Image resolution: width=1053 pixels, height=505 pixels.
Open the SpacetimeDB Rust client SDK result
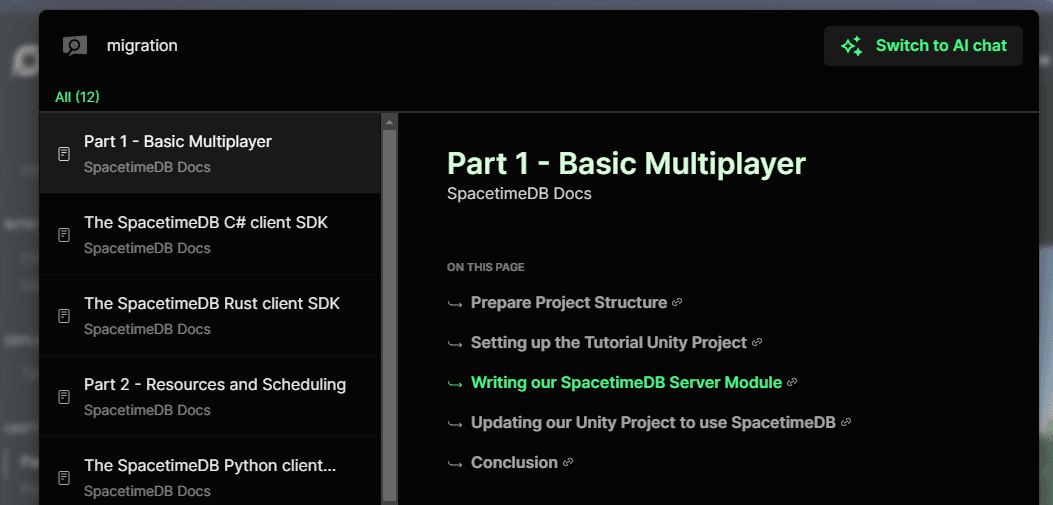click(210, 316)
